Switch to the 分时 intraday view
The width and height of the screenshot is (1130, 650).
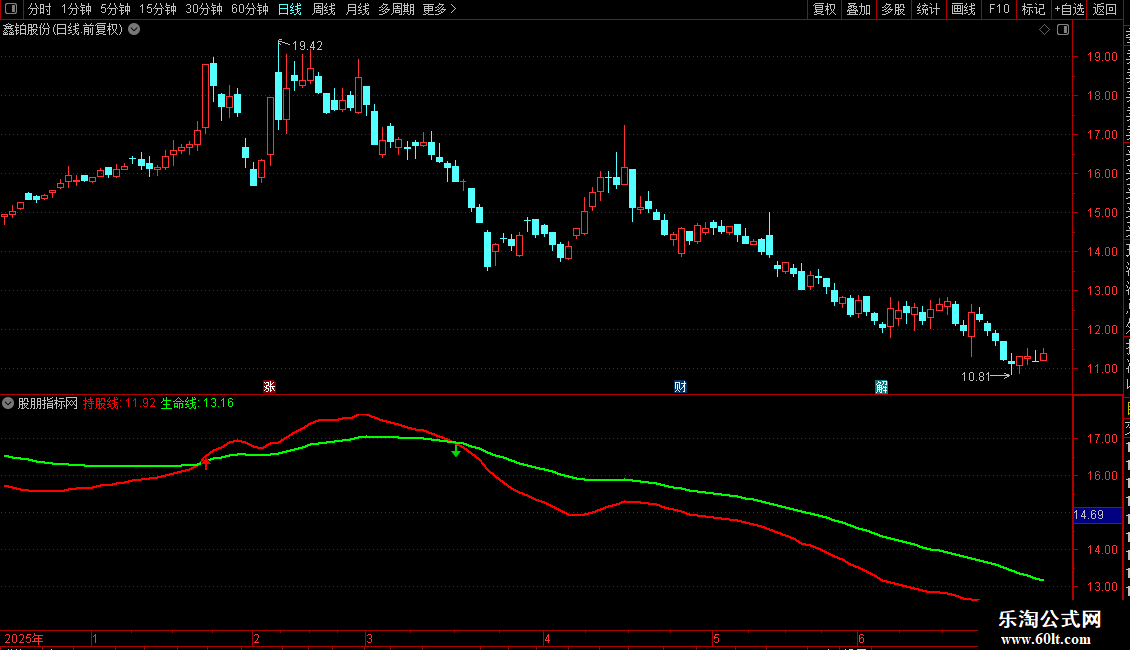[40, 9]
